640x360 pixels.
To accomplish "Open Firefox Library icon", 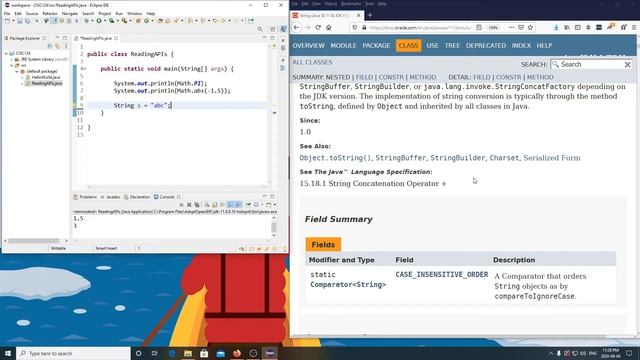I will pos(567,27).
